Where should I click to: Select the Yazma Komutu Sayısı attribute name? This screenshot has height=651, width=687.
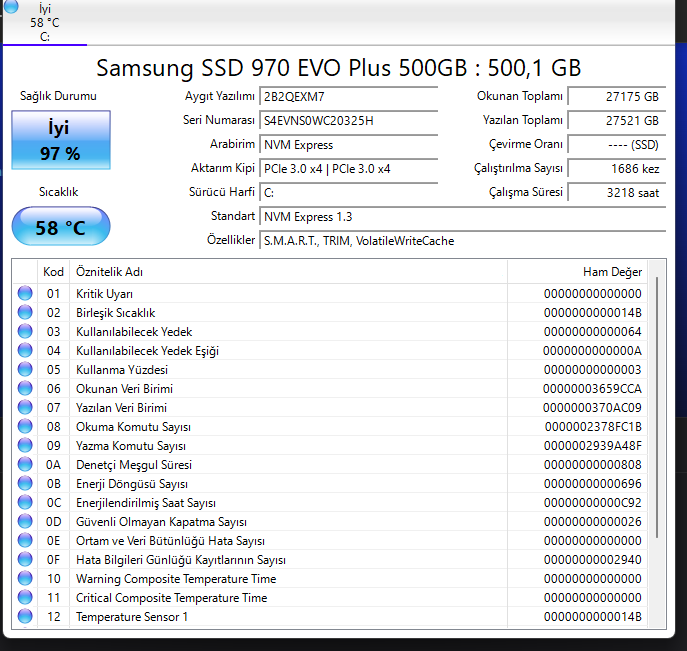tap(131, 446)
